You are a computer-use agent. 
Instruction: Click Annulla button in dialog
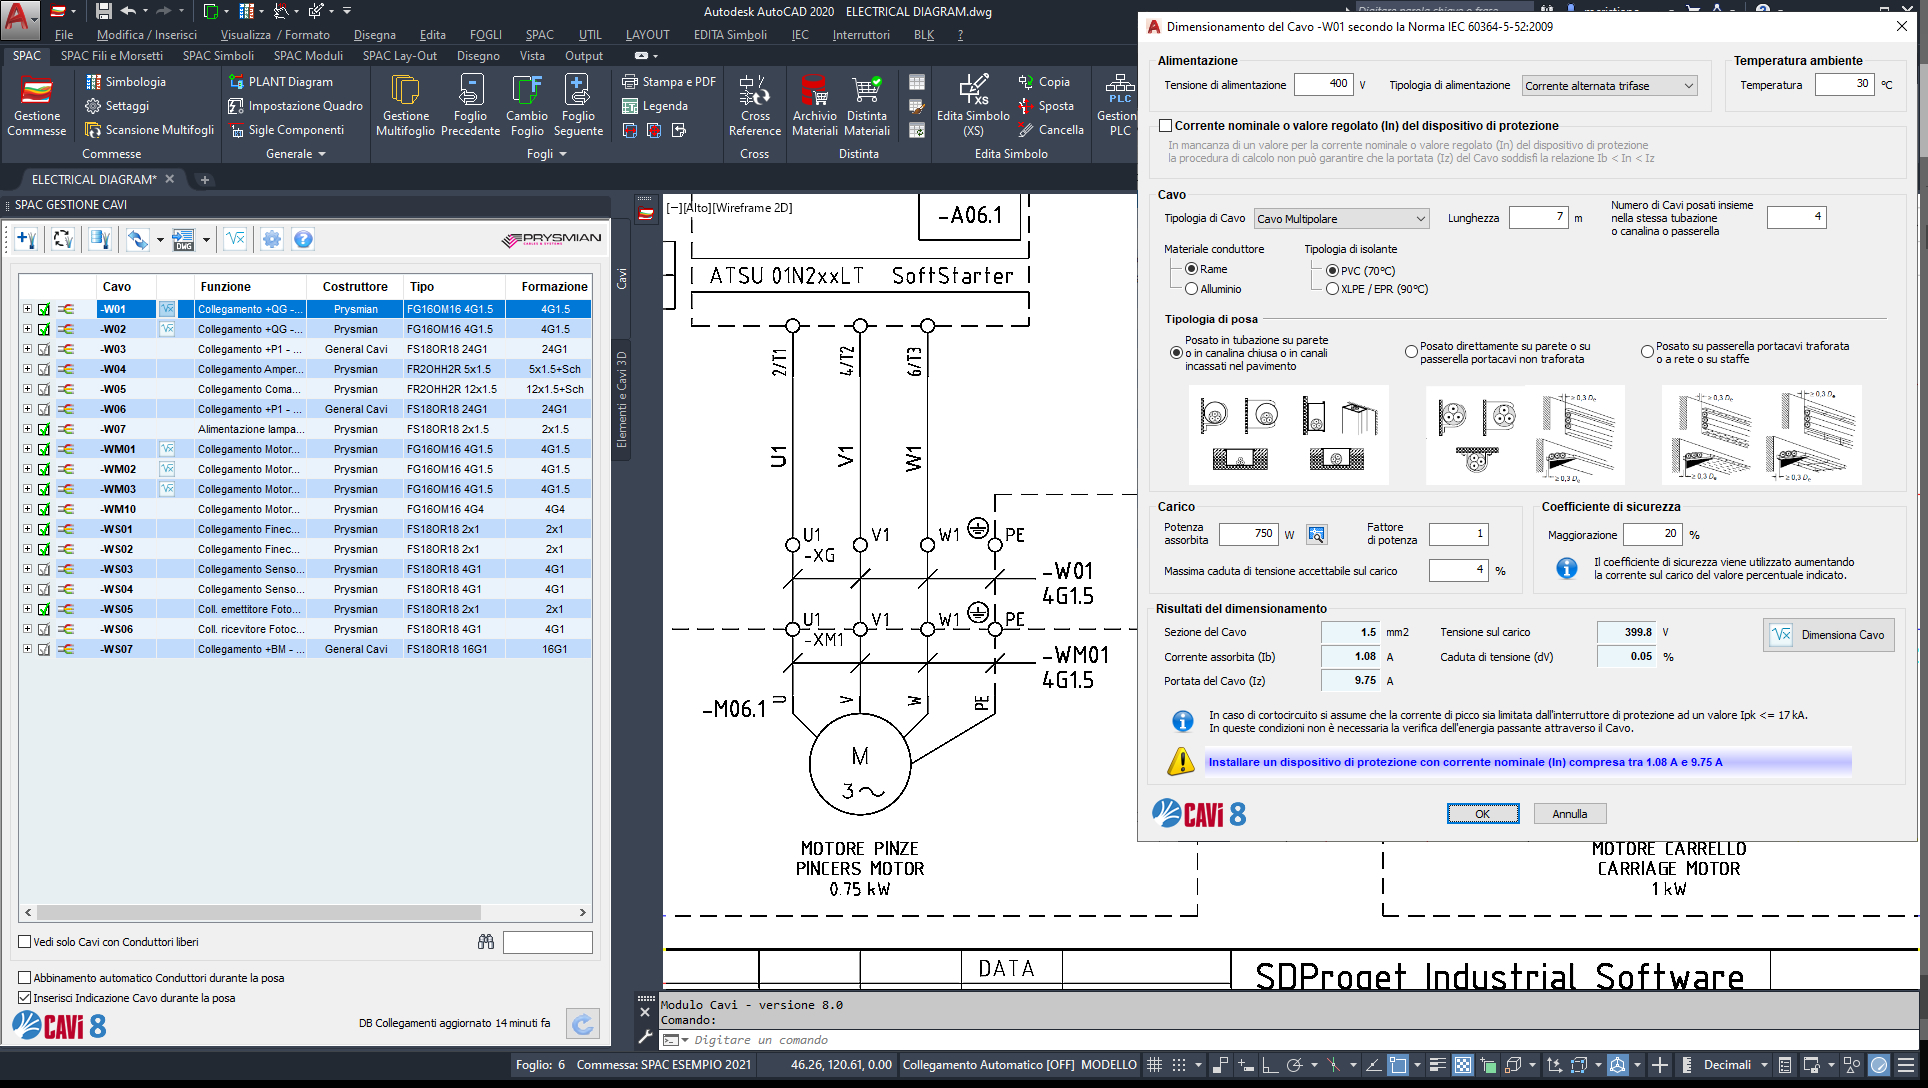[x=1569, y=814]
